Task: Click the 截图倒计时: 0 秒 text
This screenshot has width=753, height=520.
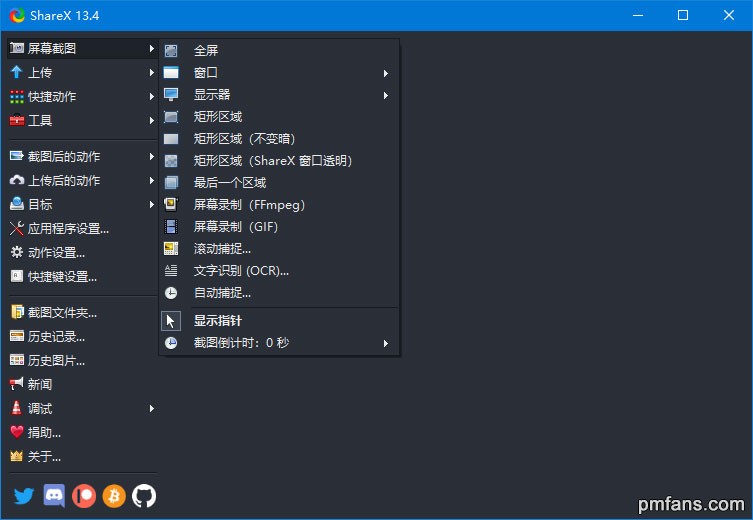Action: click(242, 343)
